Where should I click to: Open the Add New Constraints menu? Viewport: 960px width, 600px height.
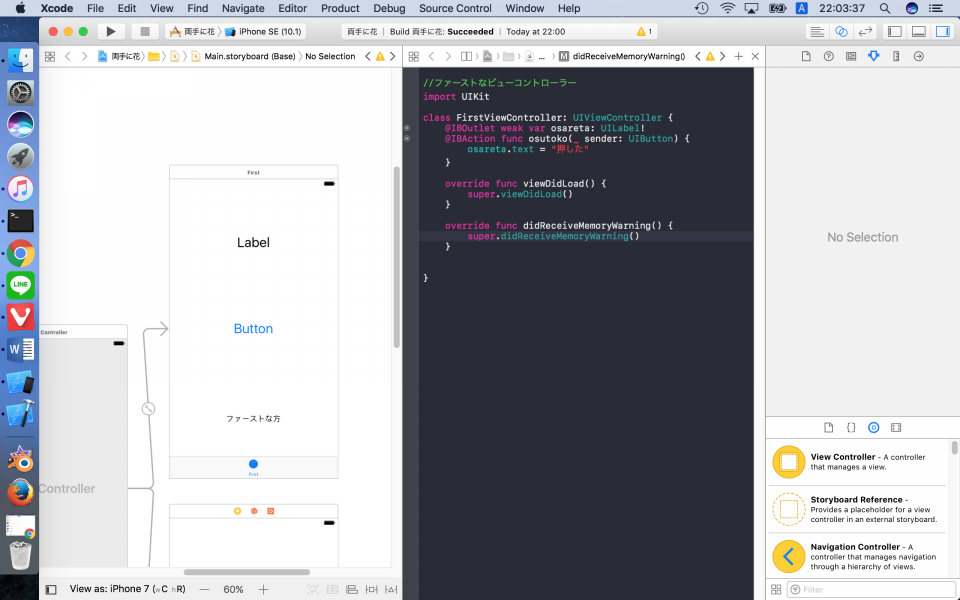click(x=372, y=590)
